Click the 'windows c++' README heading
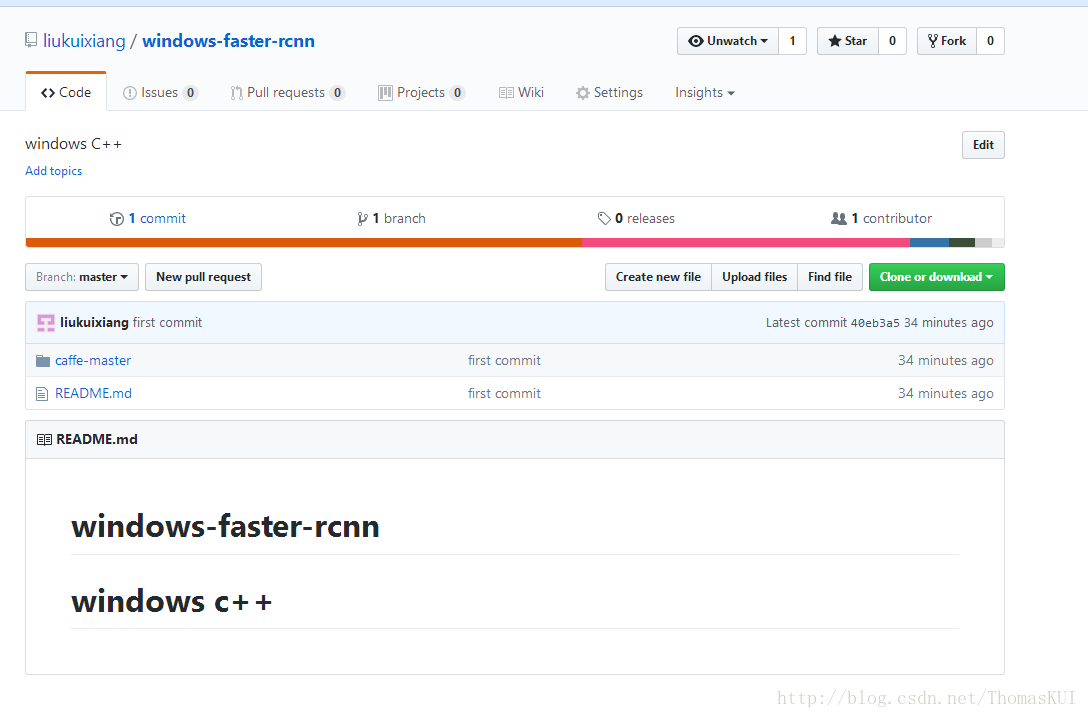This screenshot has height=718, width=1088. [171, 601]
